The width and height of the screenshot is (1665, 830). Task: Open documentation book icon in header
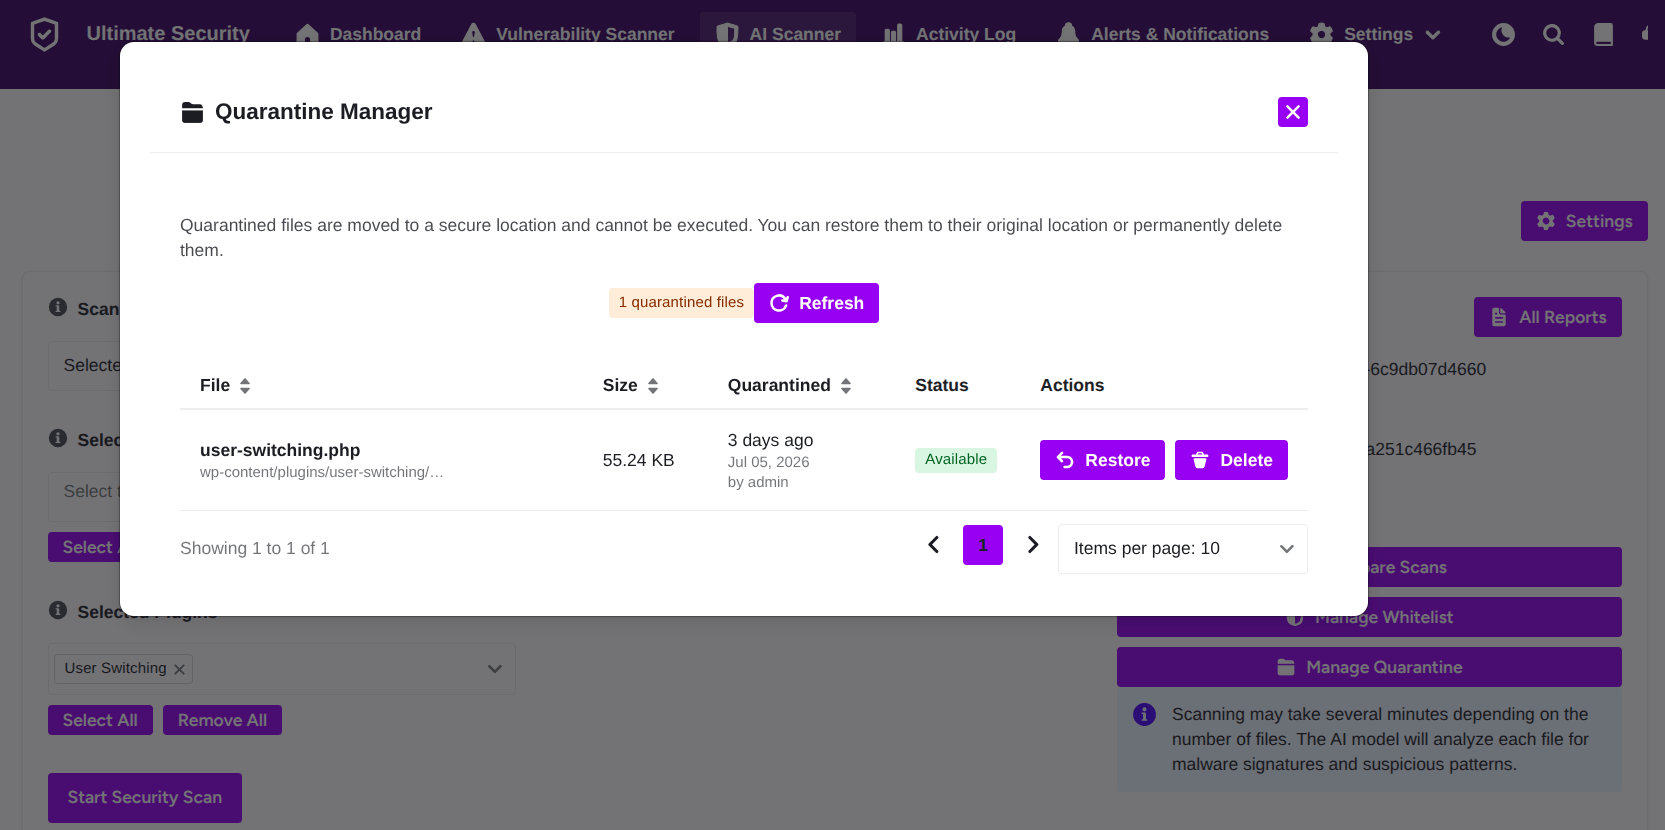(1603, 34)
